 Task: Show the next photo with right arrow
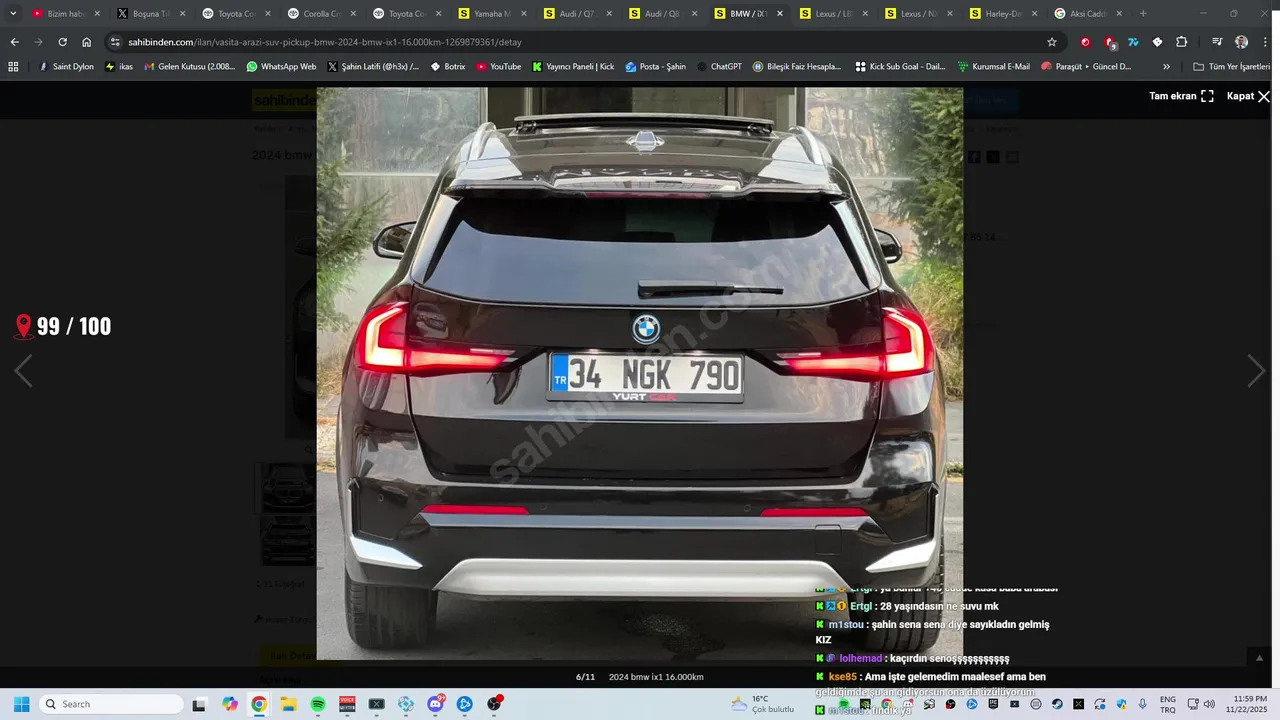1256,371
